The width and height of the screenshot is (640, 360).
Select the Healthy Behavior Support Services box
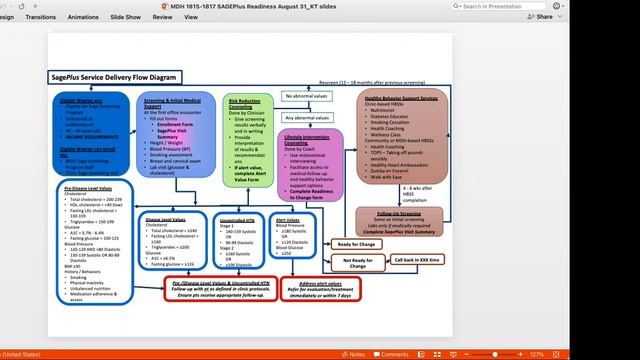[402, 136]
